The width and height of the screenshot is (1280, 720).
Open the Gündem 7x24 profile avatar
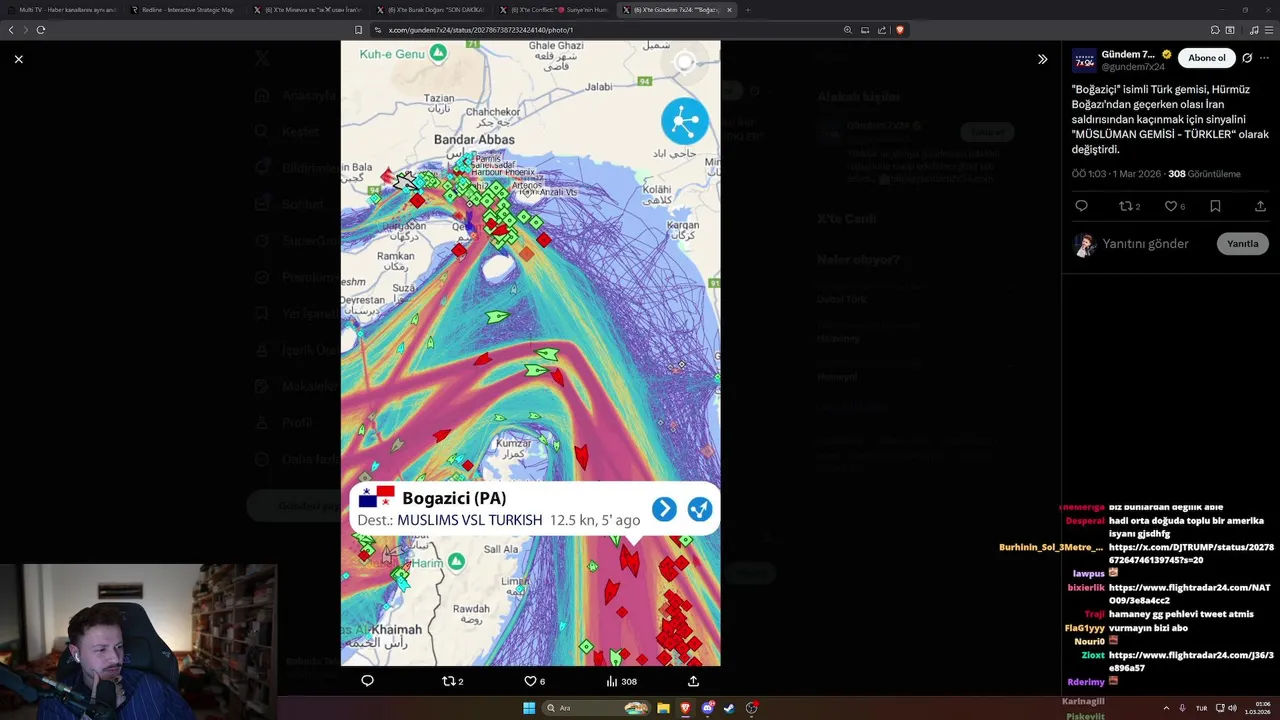point(1084,61)
